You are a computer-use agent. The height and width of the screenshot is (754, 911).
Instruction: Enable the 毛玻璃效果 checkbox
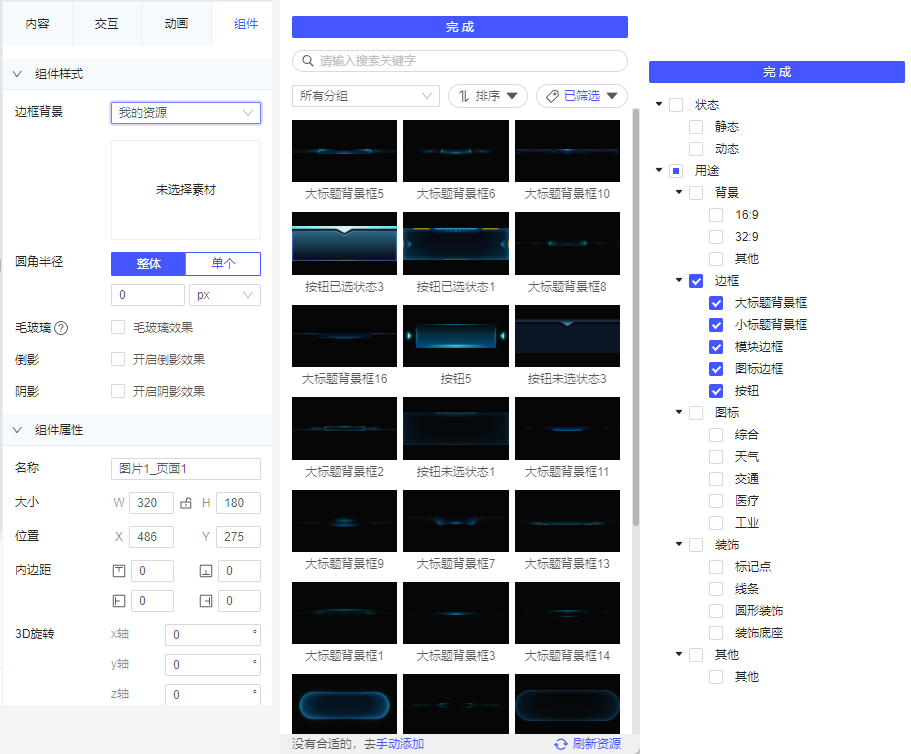118,327
